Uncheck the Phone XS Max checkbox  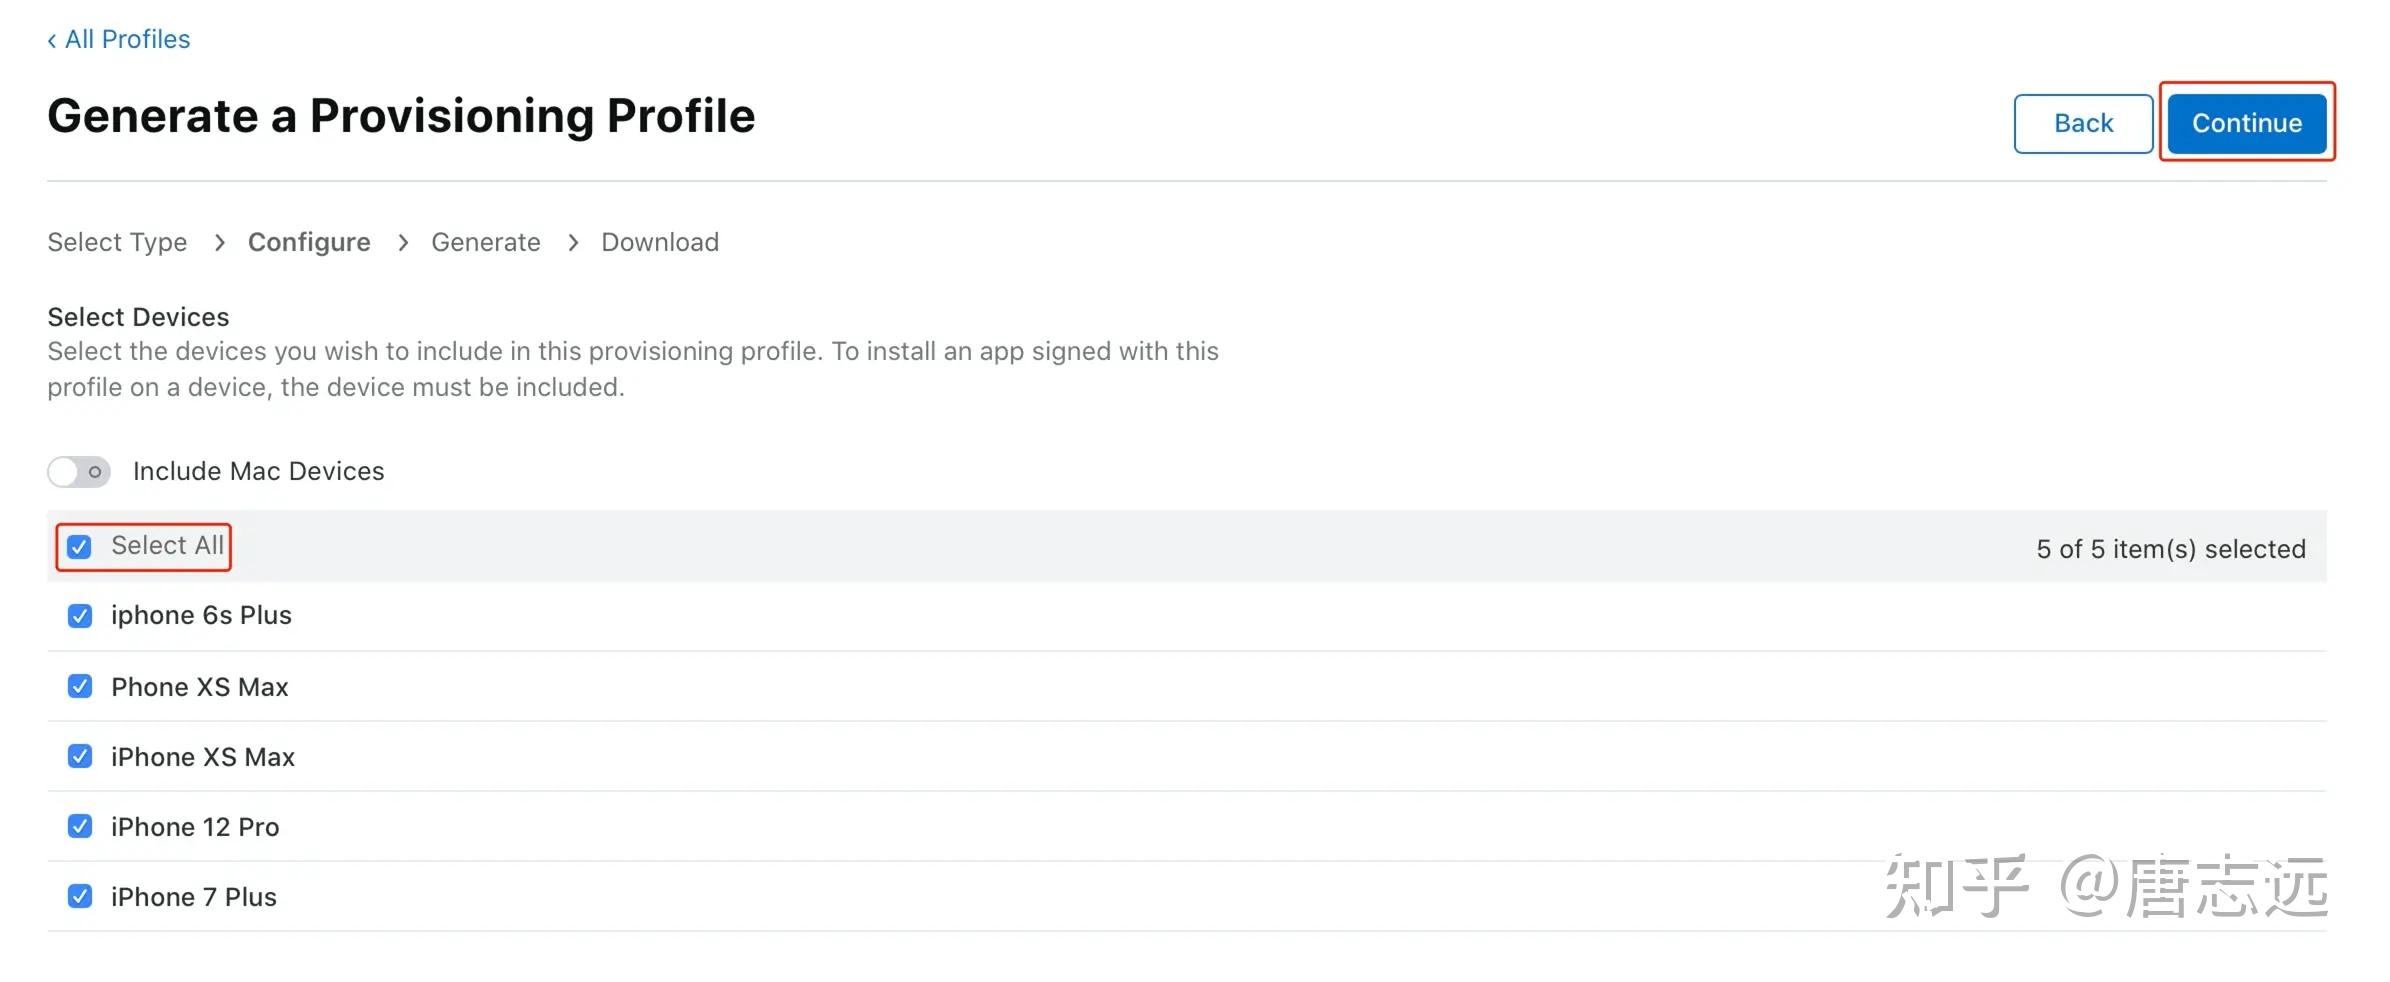click(x=80, y=686)
